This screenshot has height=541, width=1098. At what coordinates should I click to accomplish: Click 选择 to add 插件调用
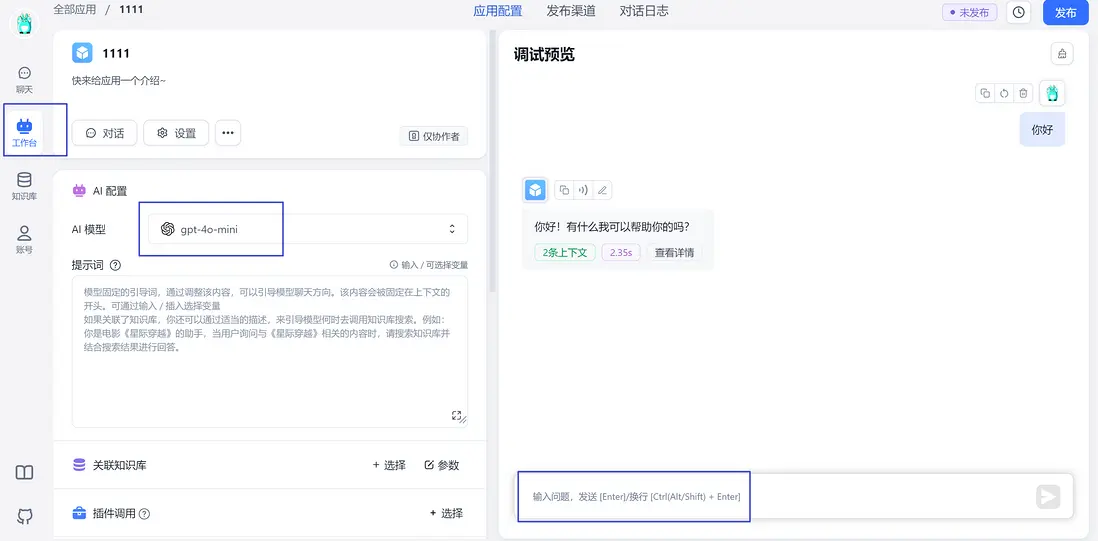(x=446, y=514)
